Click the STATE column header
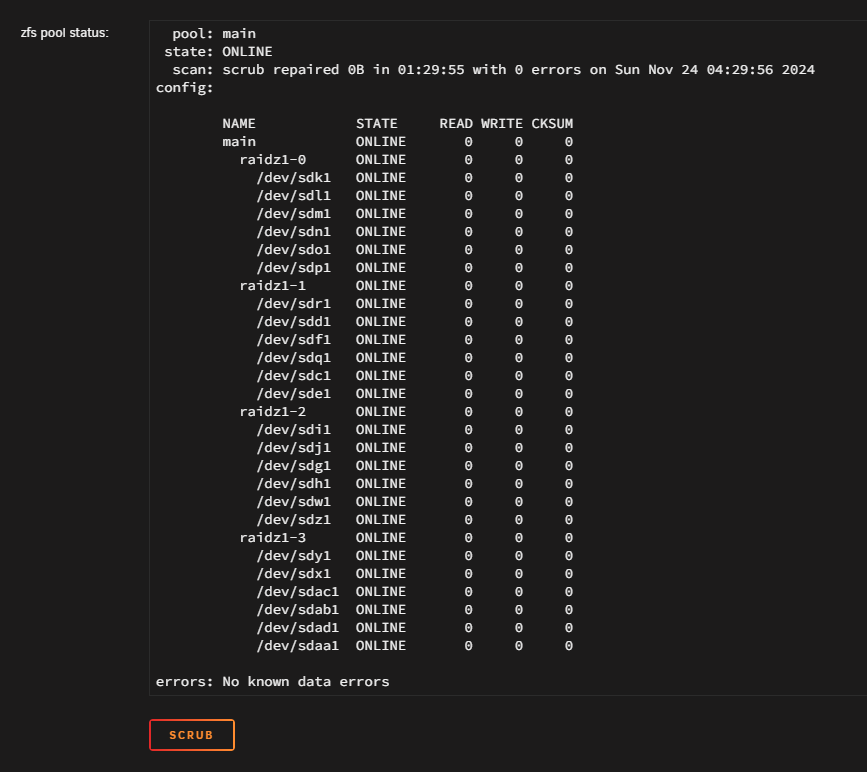The width and height of the screenshot is (867, 772). [x=376, y=124]
